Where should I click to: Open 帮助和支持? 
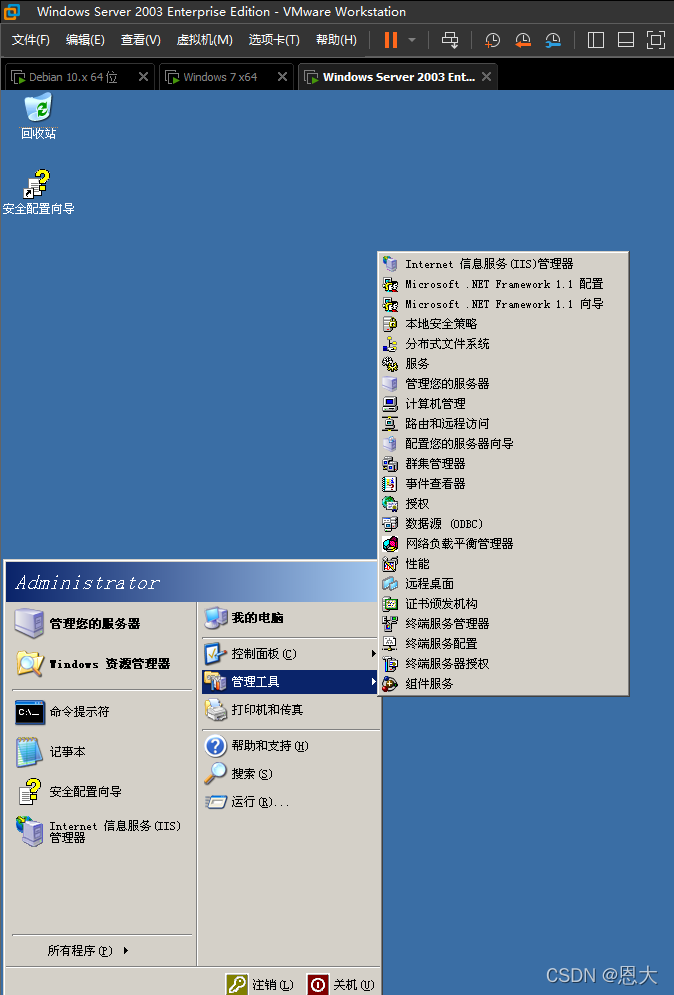[x=290, y=746]
